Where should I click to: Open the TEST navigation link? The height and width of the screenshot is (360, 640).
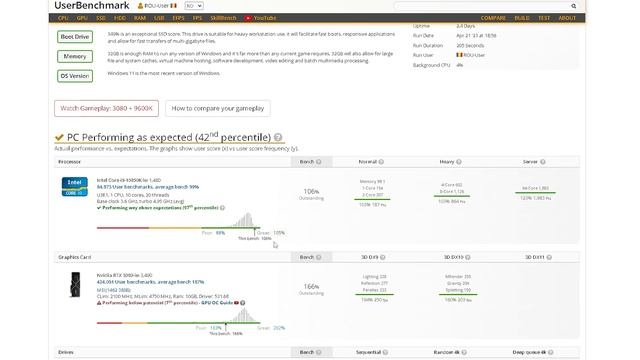coord(544,18)
